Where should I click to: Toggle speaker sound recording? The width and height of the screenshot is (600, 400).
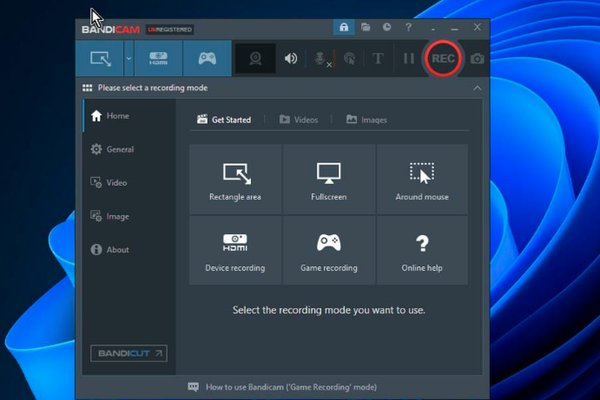tap(291, 59)
